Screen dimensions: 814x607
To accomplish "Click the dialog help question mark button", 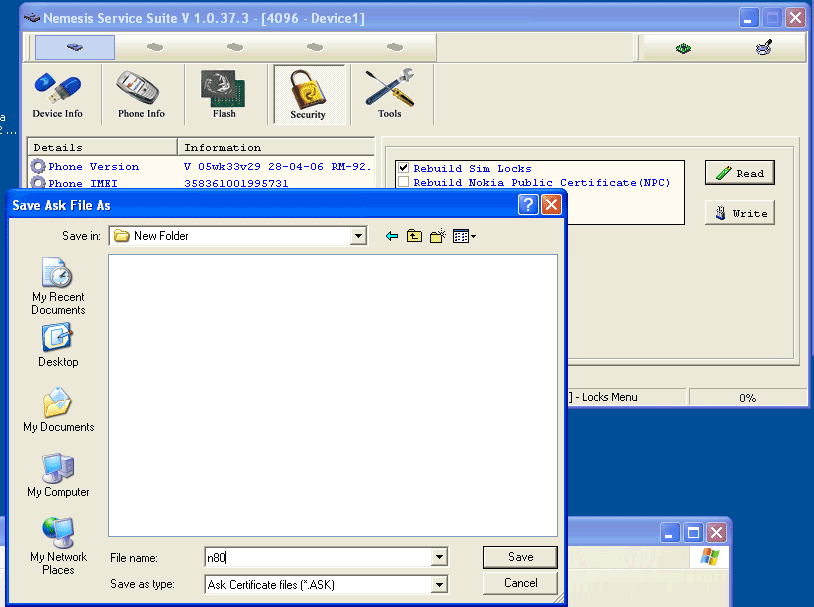I will pyautogui.click(x=528, y=205).
